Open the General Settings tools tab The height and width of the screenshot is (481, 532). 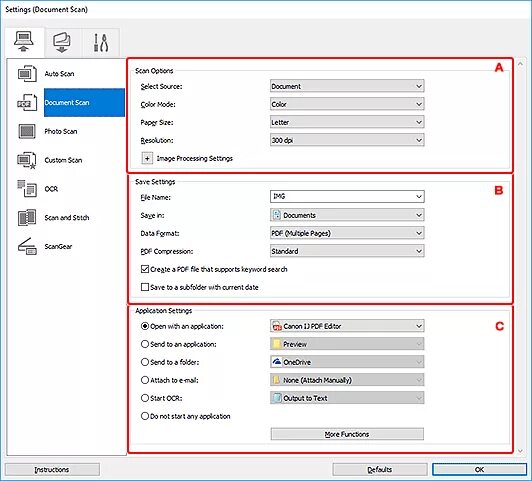click(x=101, y=42)
